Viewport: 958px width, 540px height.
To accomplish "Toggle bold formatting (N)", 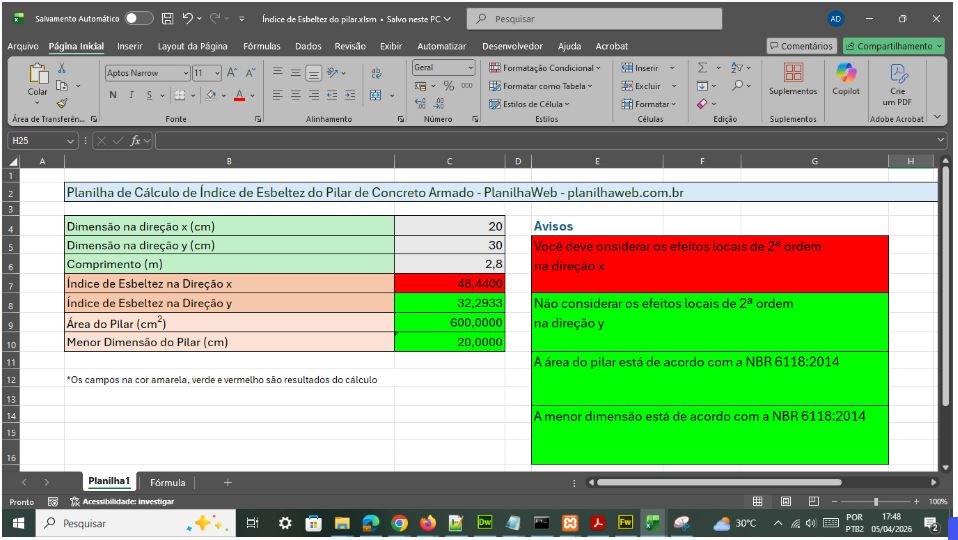I will (x=113, y=95).
